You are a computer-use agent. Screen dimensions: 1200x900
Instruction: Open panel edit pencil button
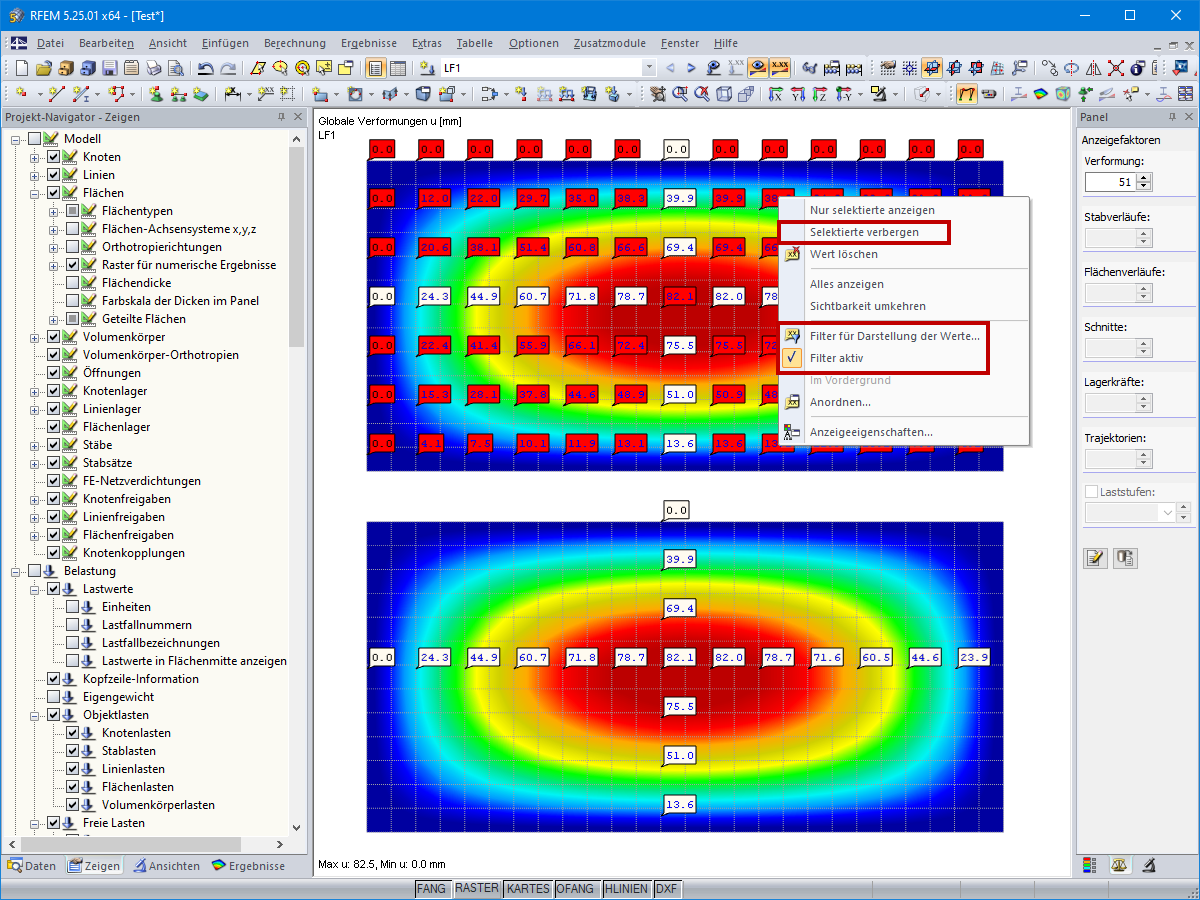[1095, 558]
